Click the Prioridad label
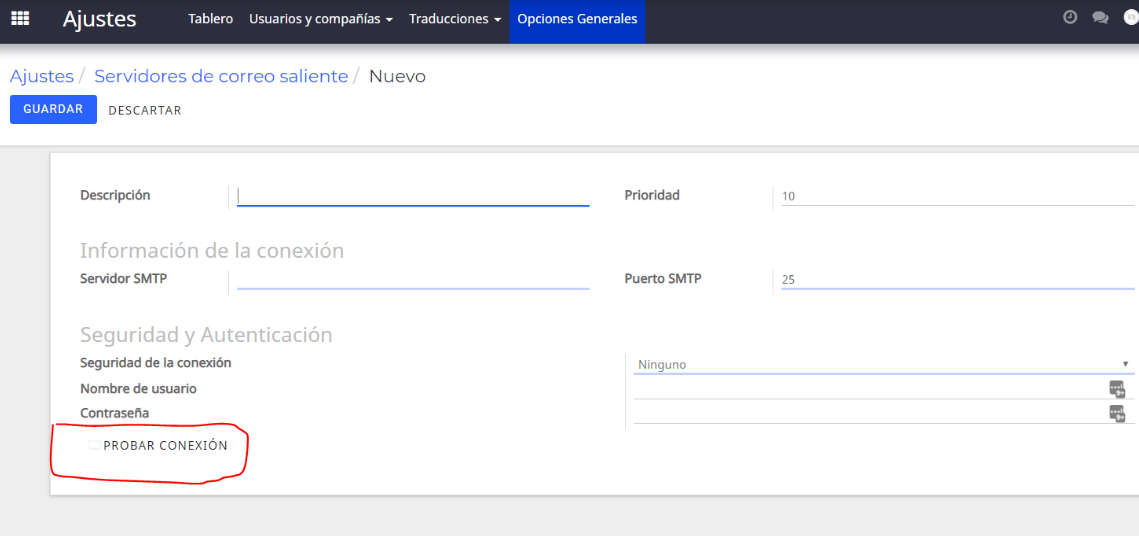Image resolution: width=1139 pixels, height=536 pixels. click(x=652, y=195)
